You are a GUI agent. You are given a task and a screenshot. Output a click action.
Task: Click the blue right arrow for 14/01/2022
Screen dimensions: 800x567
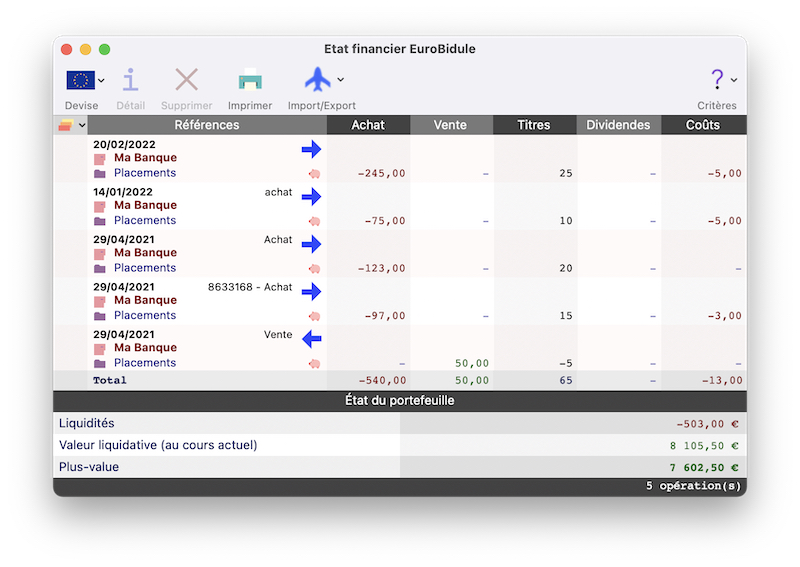point(311,196)
